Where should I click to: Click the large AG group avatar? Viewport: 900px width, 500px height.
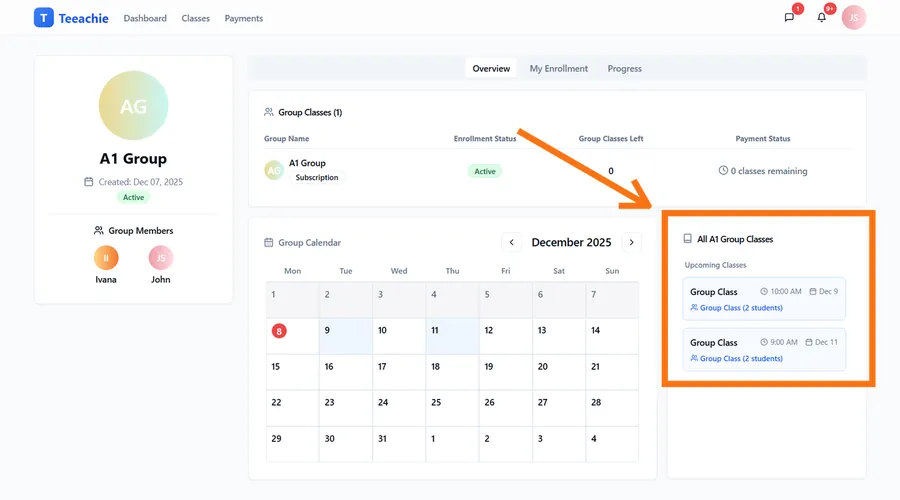(133, 106)
